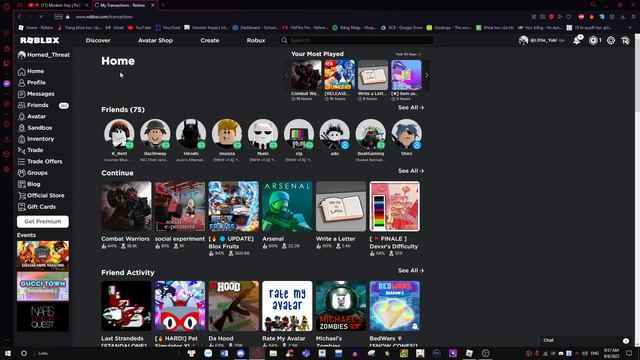The height and width of the screenshot is (360, 640).
Task: Open Avatar in the sidebar
Action: tap(32, 116)
